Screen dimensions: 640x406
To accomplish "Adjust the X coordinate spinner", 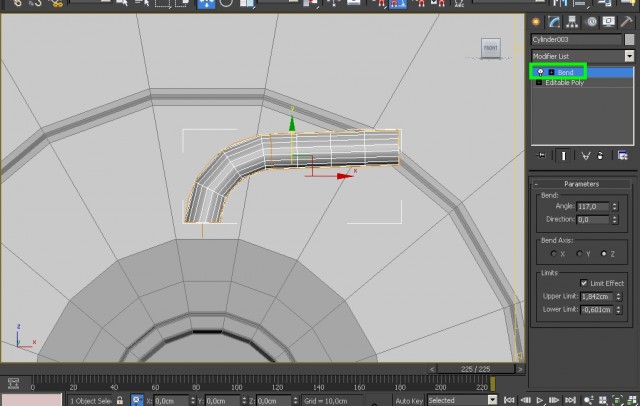I will tap(193, 401).
